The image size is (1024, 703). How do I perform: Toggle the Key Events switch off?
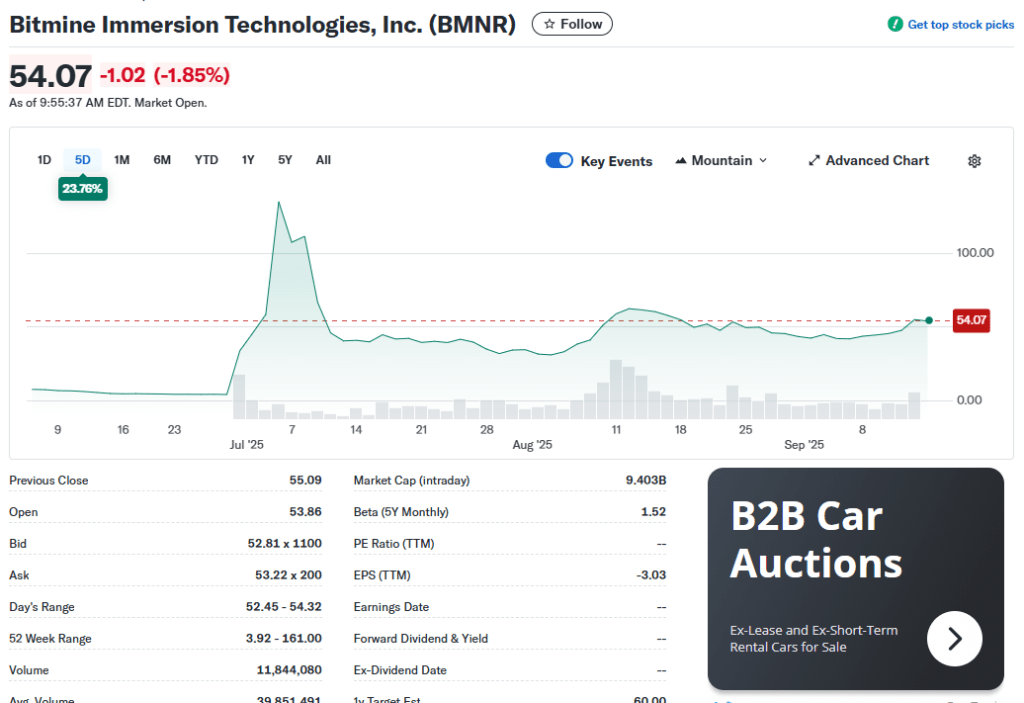click(x=559, y=161)
